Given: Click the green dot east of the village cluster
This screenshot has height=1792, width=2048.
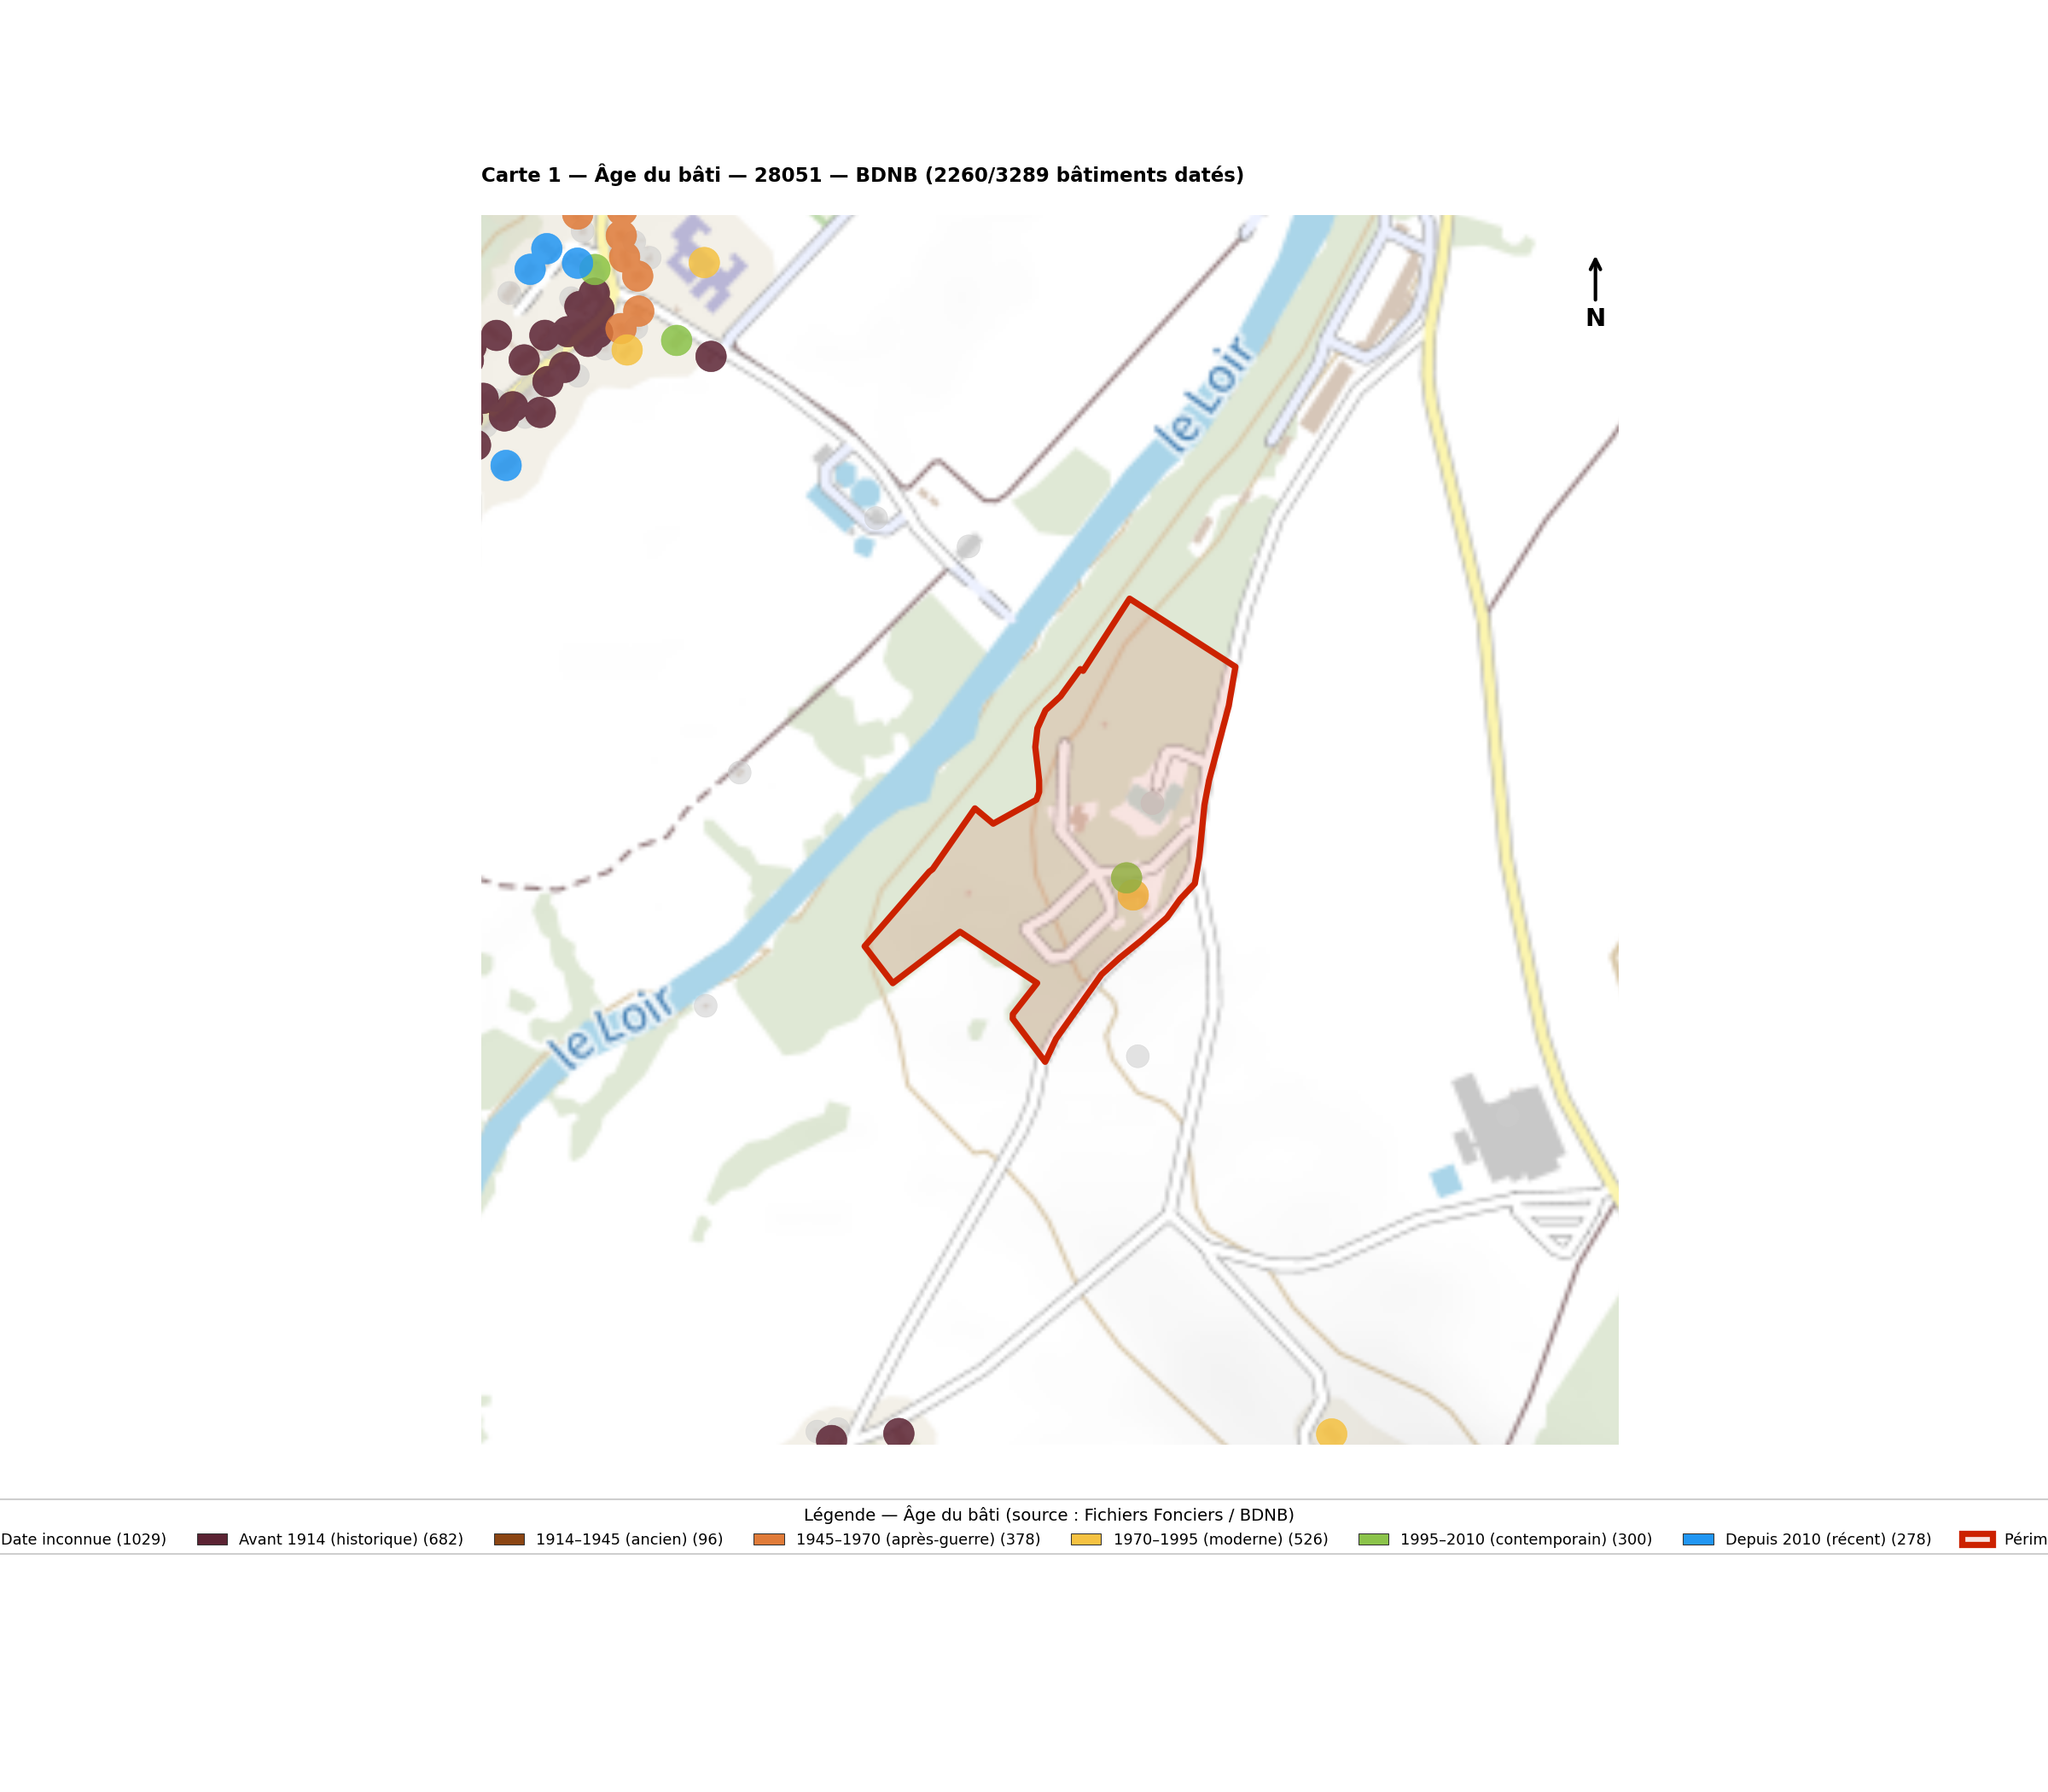Looking at the screenshot, I should tap(676, 340).
